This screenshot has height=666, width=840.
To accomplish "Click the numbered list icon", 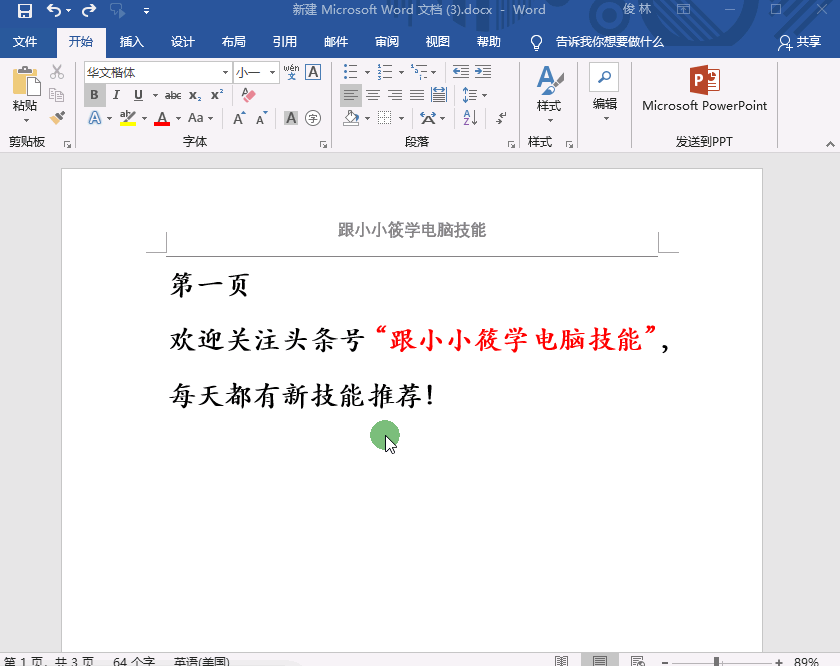I will click(385, 72).
